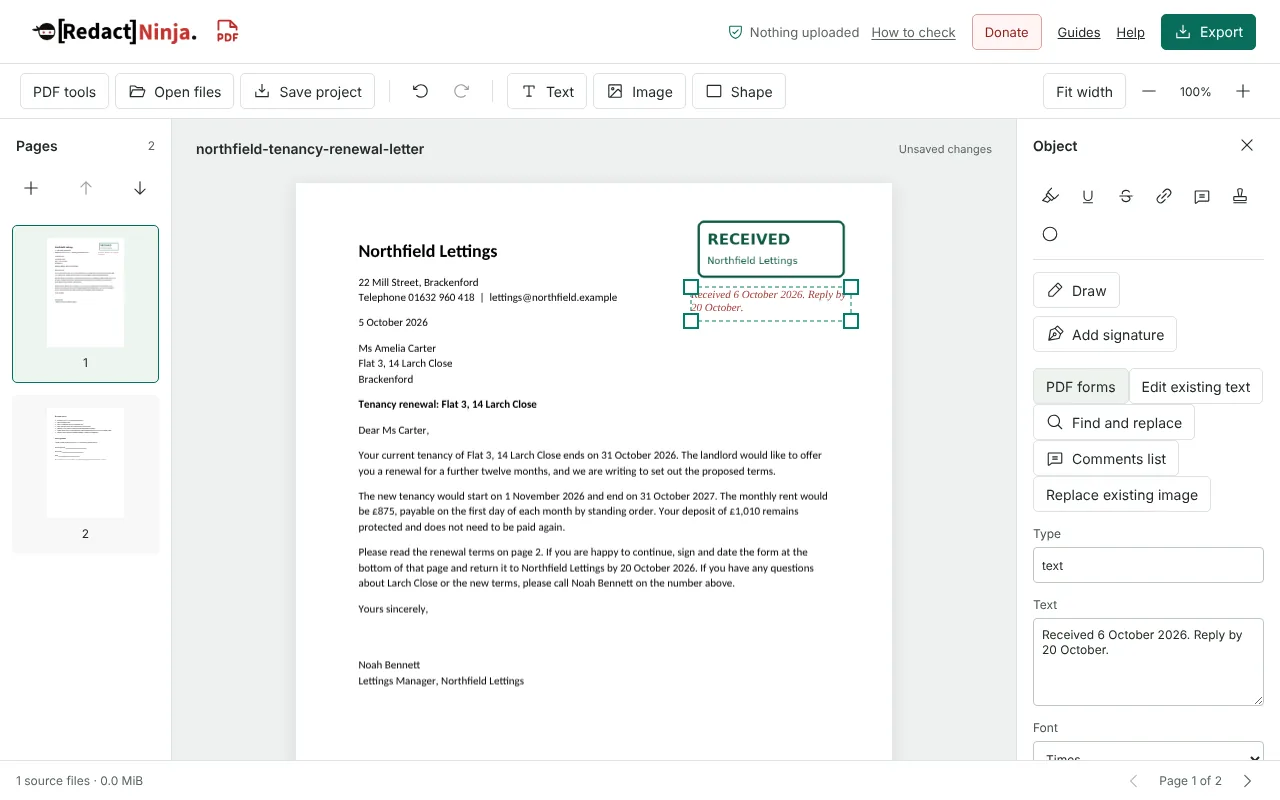Insert an Image from the toolbar
1280x800 pixels.
click(639, 91)
